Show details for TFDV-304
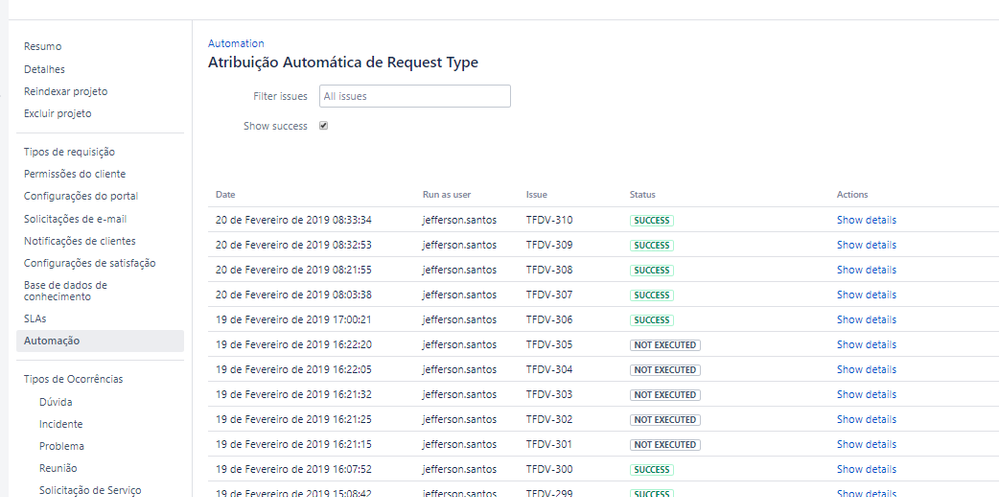This screenshot has width=999, height=497. coord(866,369)
